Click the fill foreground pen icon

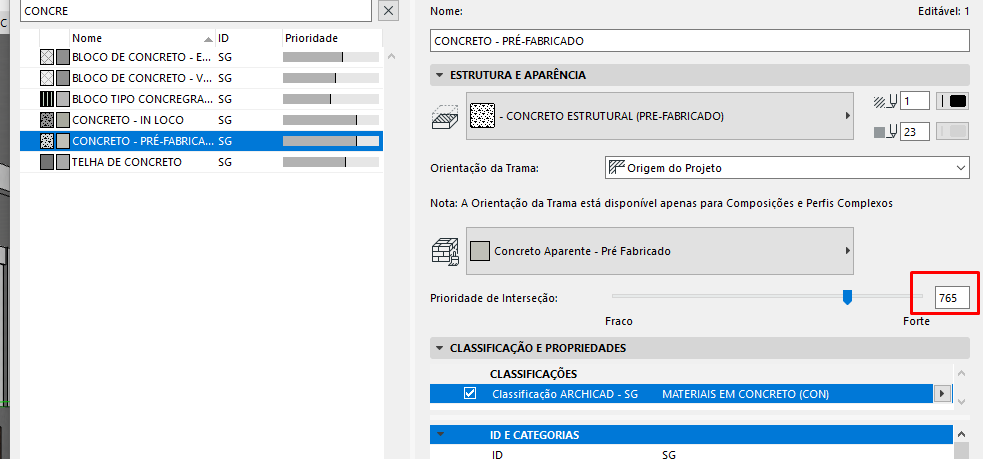pos(885,101)
